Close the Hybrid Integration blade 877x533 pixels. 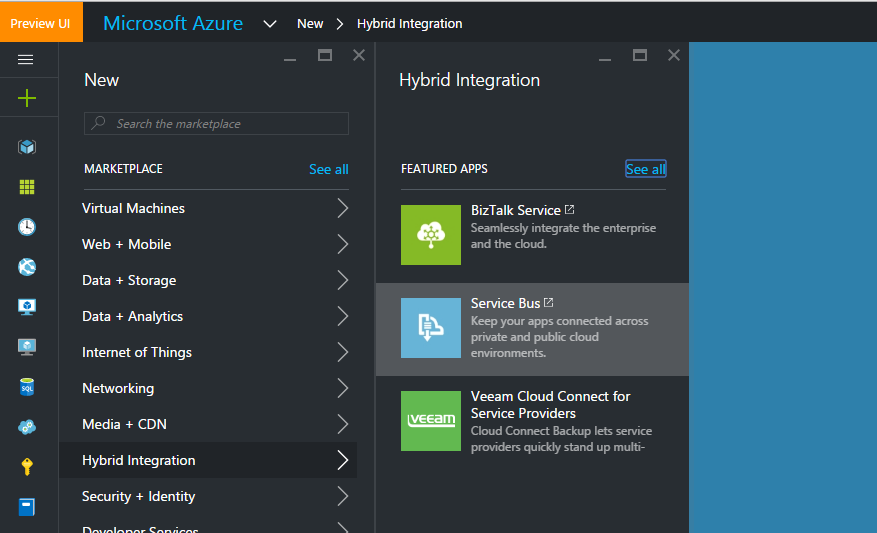673,55
